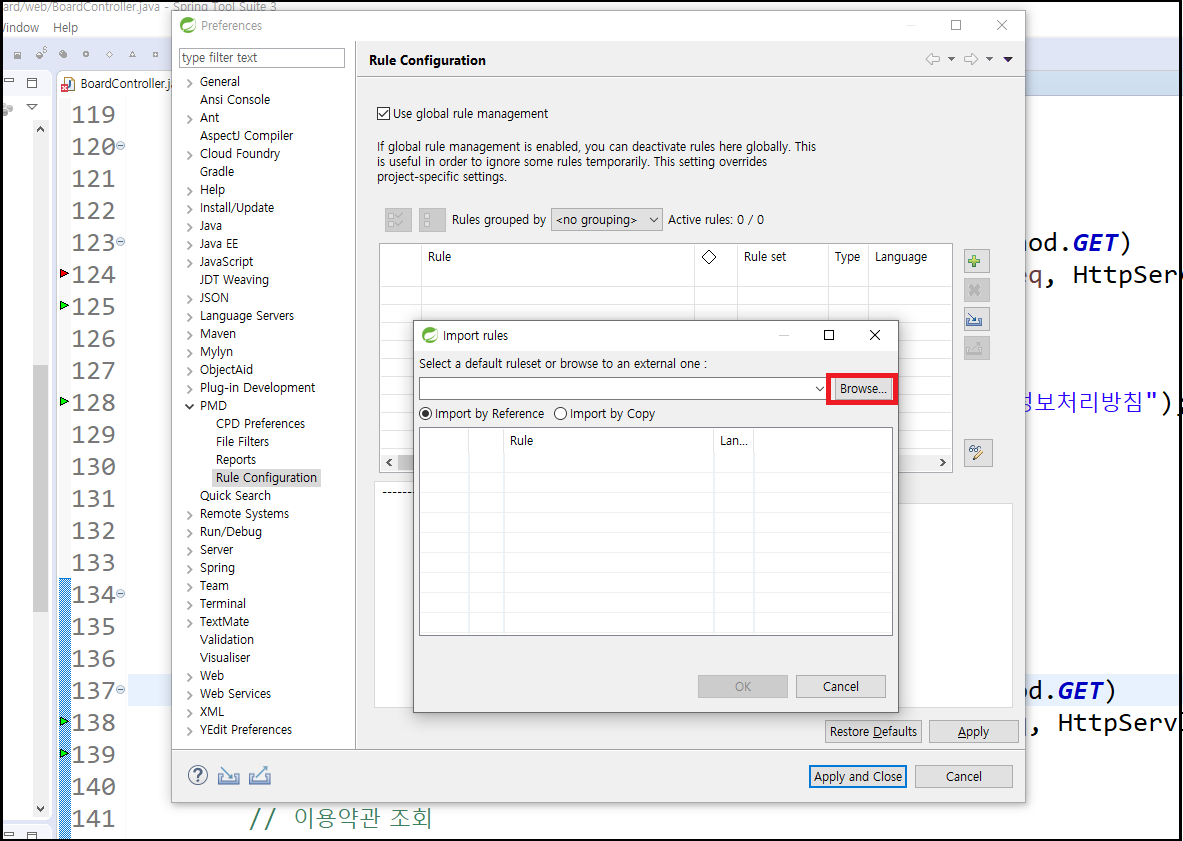Select Import by Copy radio button
This screenshot has height=841, width=1183.
tap(560, 413)
